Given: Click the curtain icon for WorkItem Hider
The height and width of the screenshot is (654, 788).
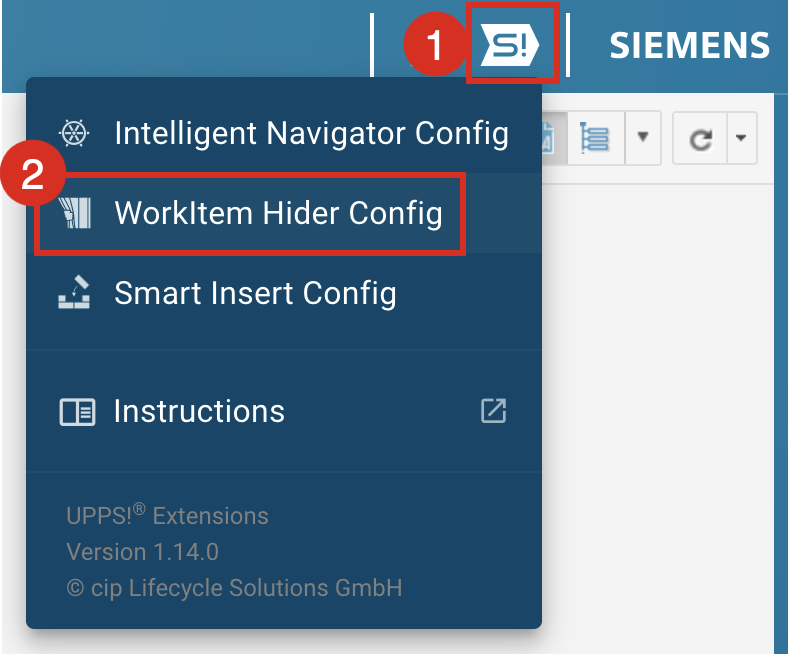Looking at the screenshot, I should pos(75,213).
